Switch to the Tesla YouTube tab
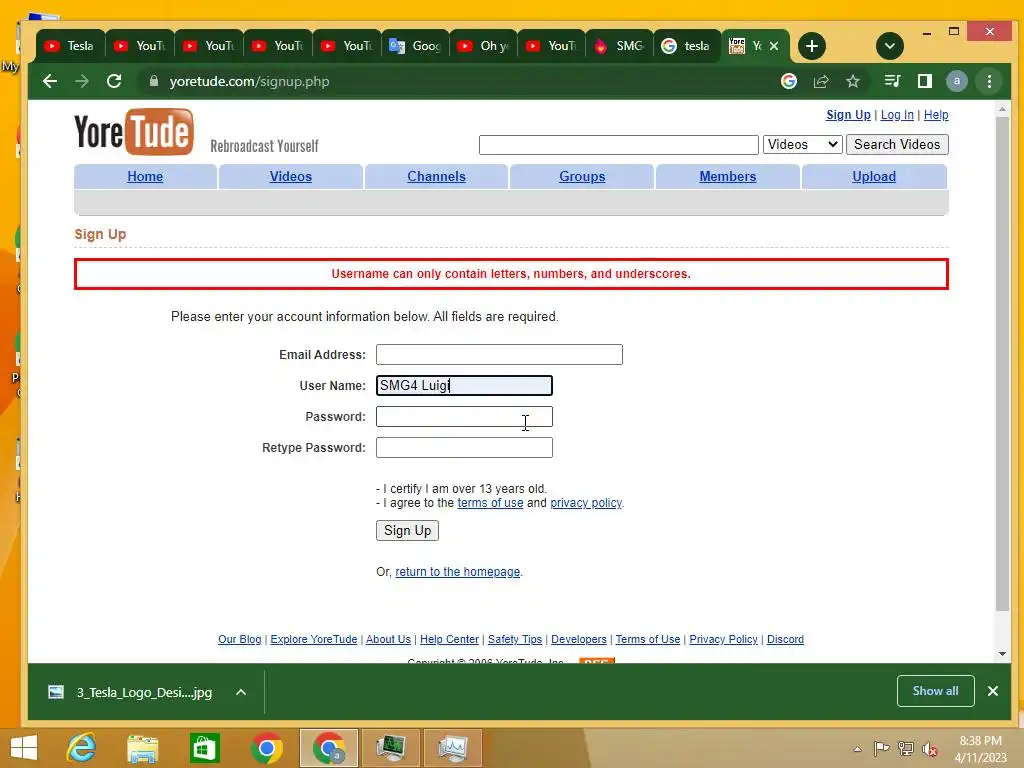This screenshot has width=1024, height=768. click(70, 46)
